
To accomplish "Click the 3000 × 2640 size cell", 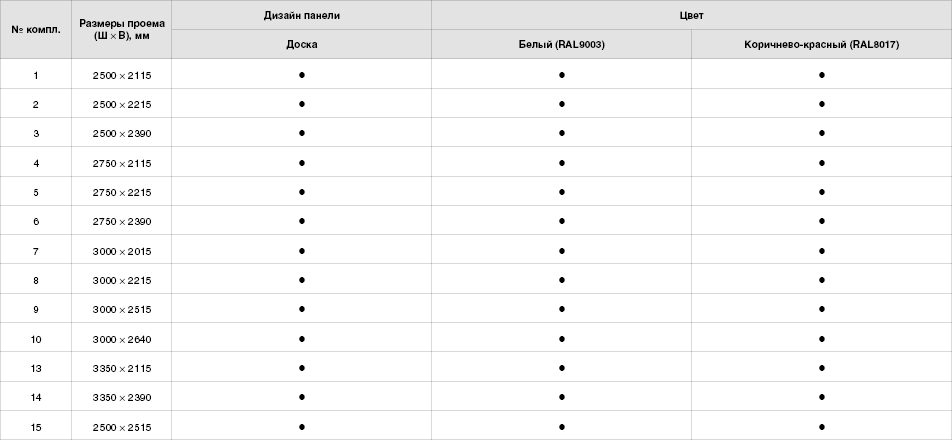I will coord(121,339).
